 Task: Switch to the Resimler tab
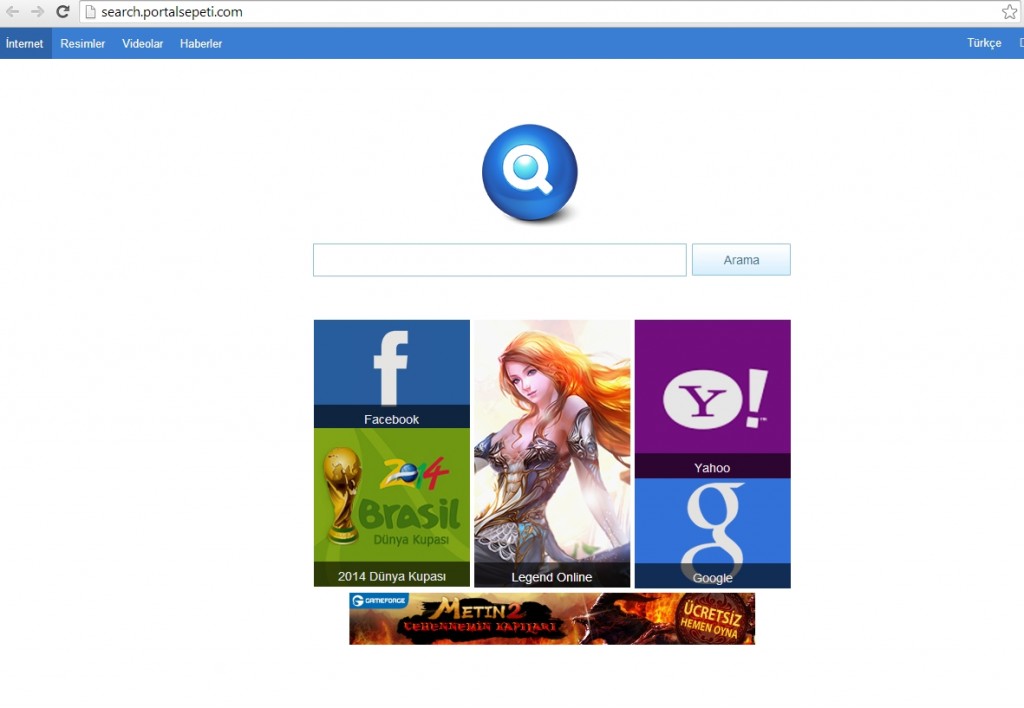coord(82,44)
